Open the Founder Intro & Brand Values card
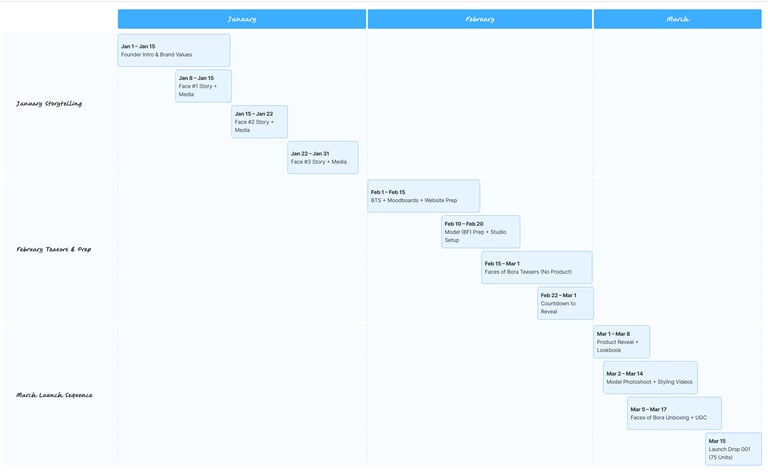Screen dimensions: 768x472 [174, 50]
